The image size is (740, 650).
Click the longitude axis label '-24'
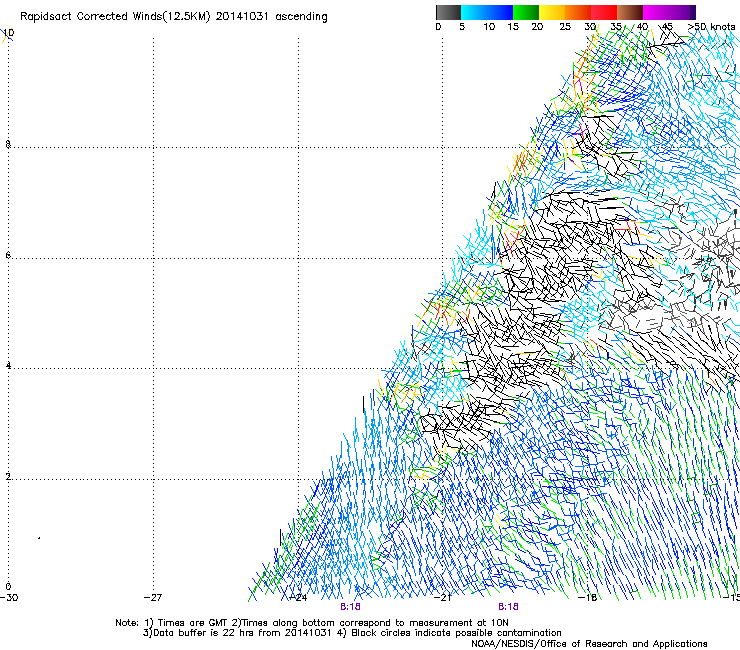click(x=298, y=598)
